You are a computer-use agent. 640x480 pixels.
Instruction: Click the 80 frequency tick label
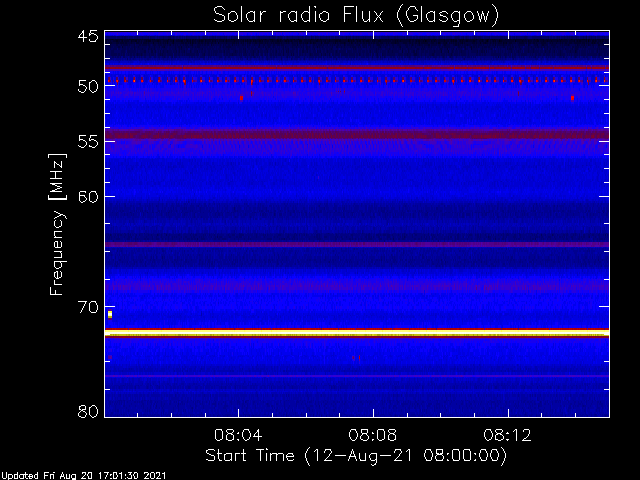(x=88, y=411)
